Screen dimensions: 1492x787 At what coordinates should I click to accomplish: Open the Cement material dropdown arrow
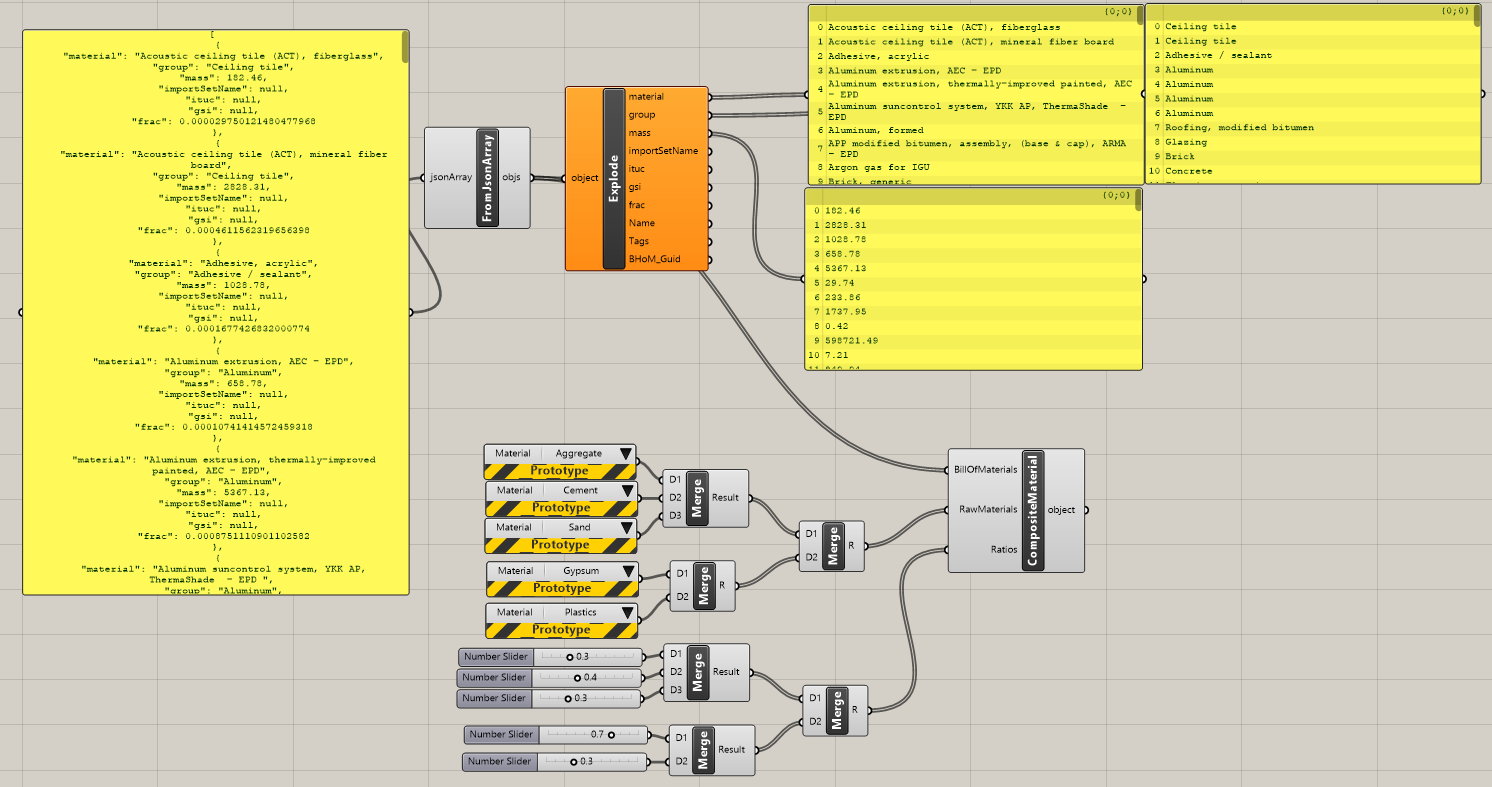[626, 491]
